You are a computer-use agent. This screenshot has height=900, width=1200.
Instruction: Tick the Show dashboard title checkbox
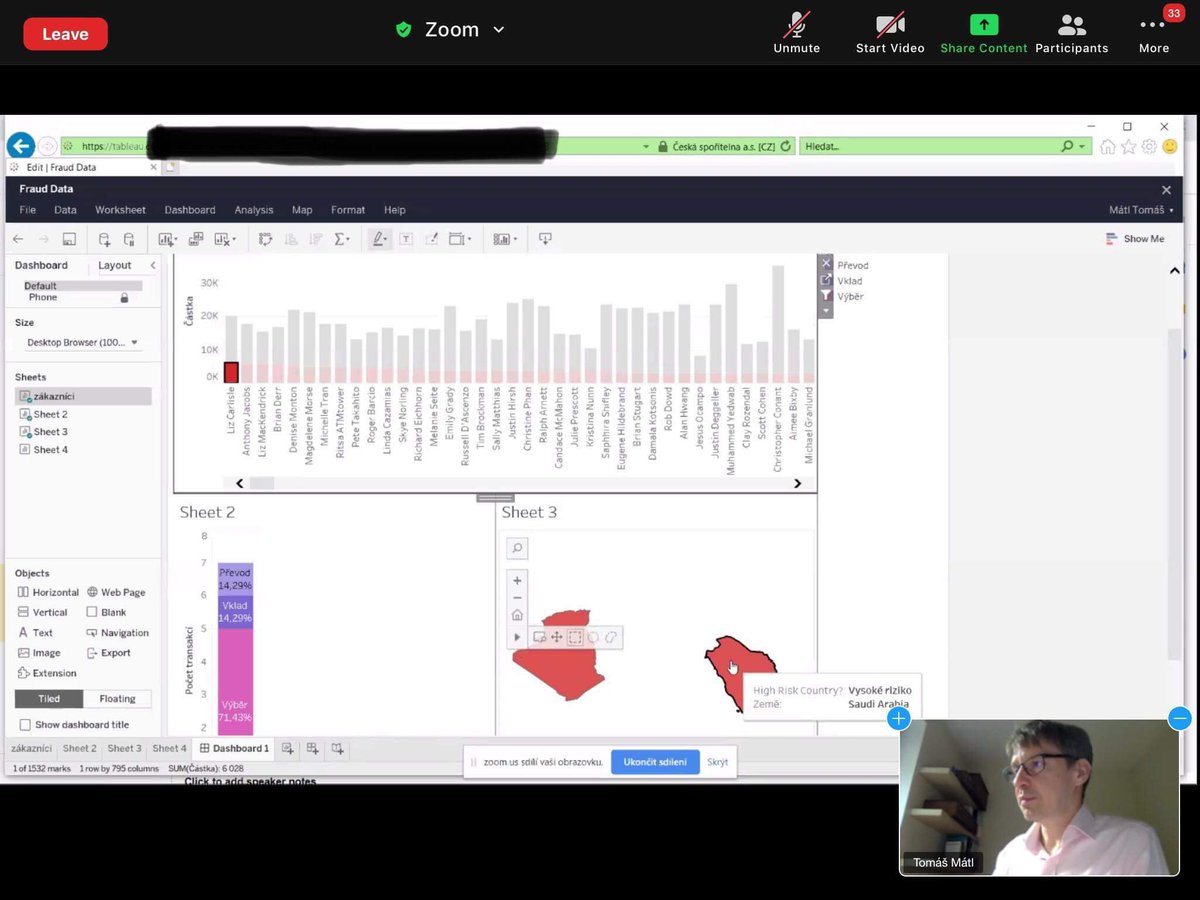pyautogui.click(x=25, y=725)
